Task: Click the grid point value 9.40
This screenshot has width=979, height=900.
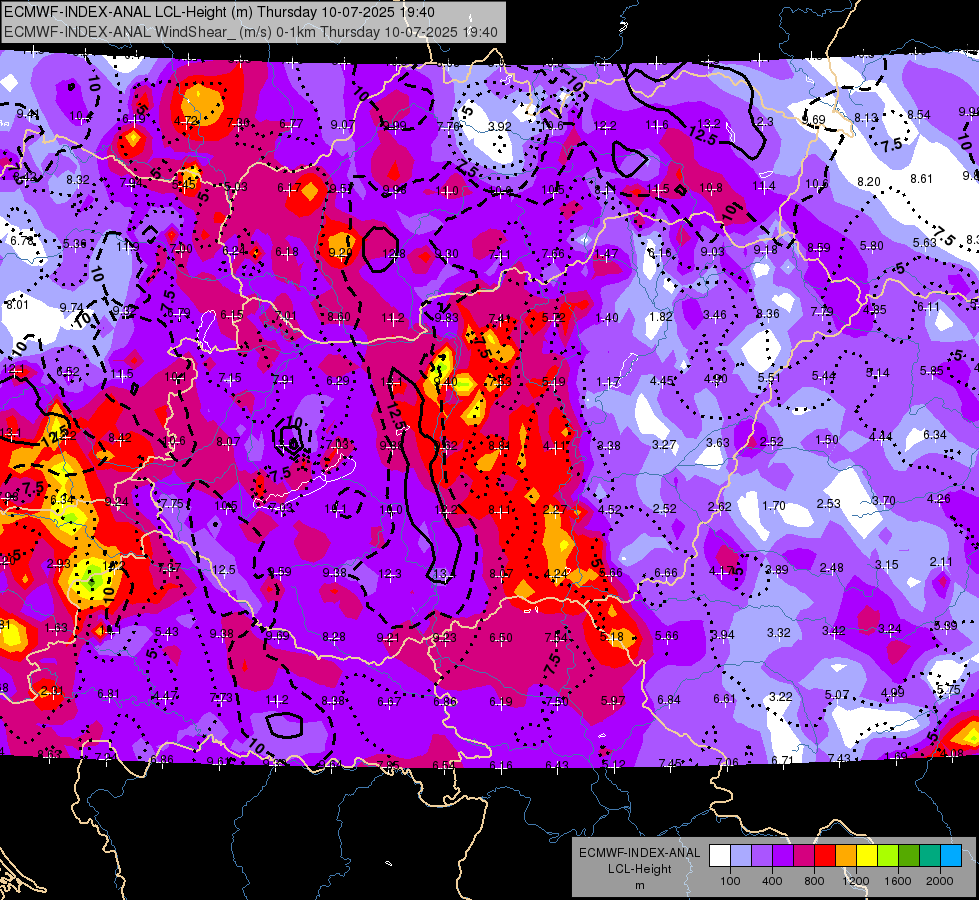Action: click(445, 382)
